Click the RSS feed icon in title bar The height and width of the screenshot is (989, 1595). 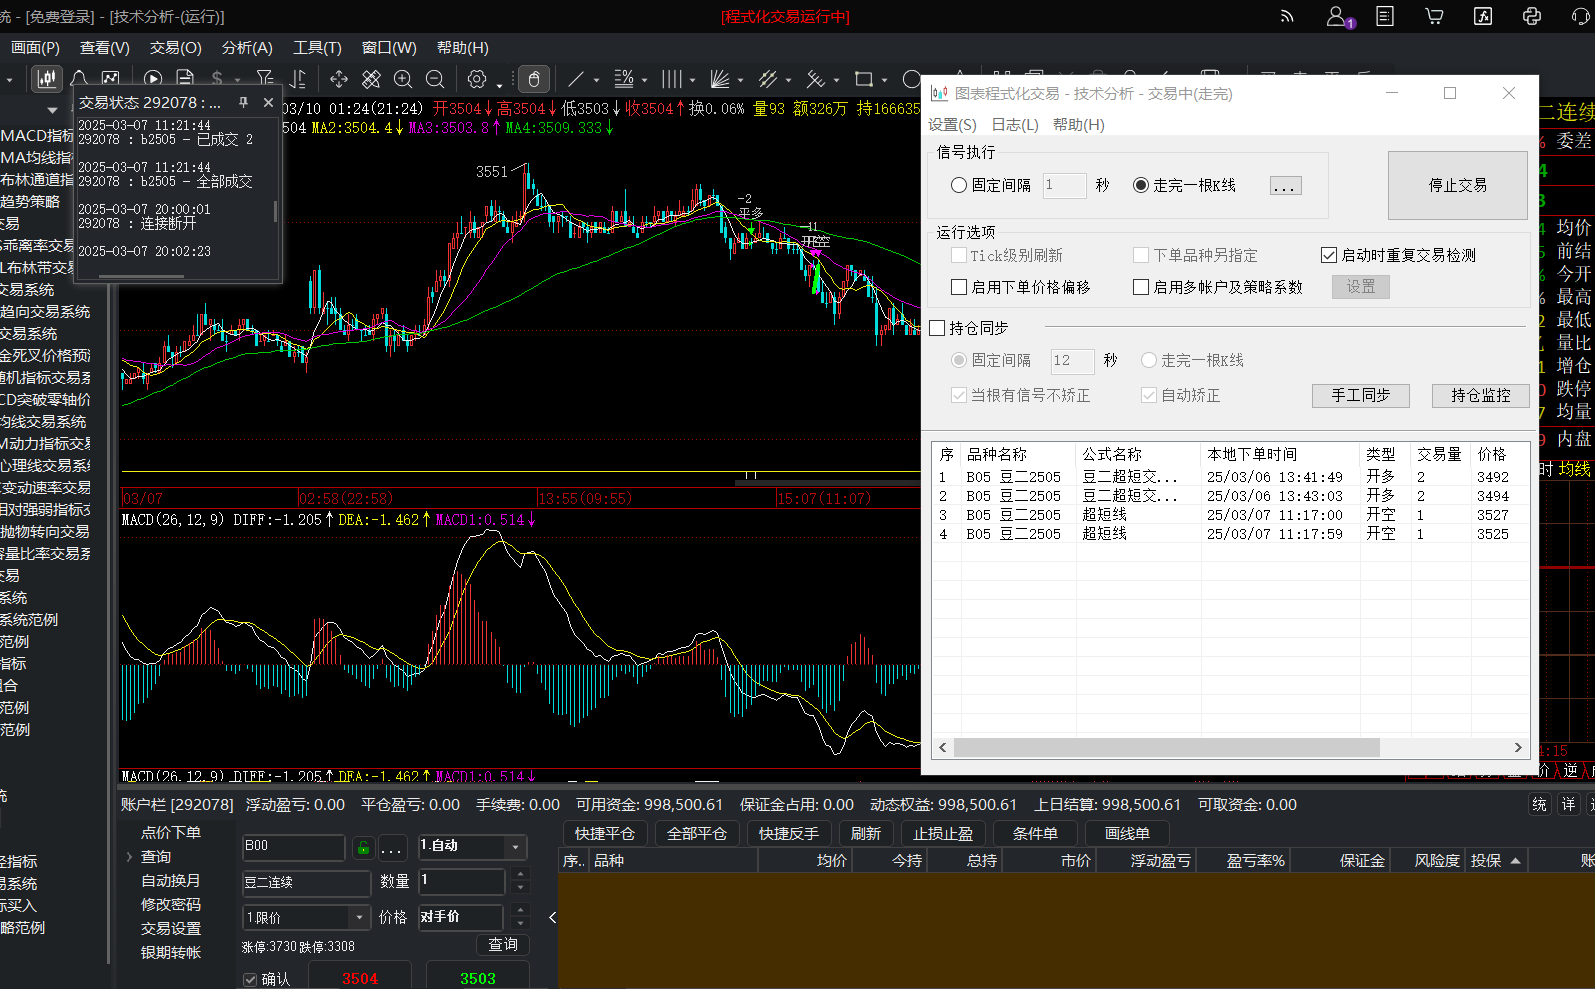click(x=1287, y=16)
